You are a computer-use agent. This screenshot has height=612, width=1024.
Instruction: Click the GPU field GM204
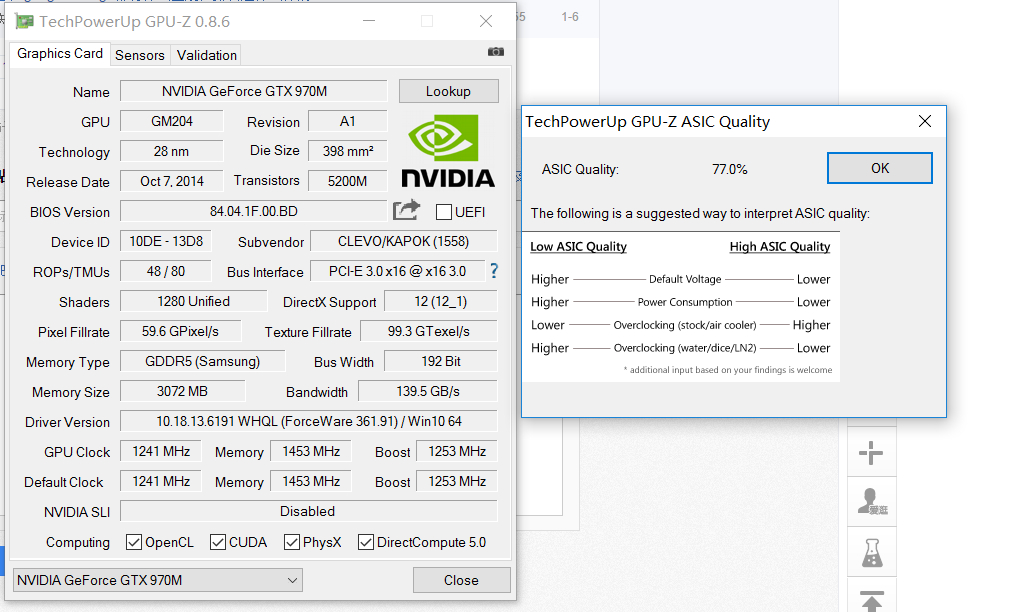pos(172,121)
